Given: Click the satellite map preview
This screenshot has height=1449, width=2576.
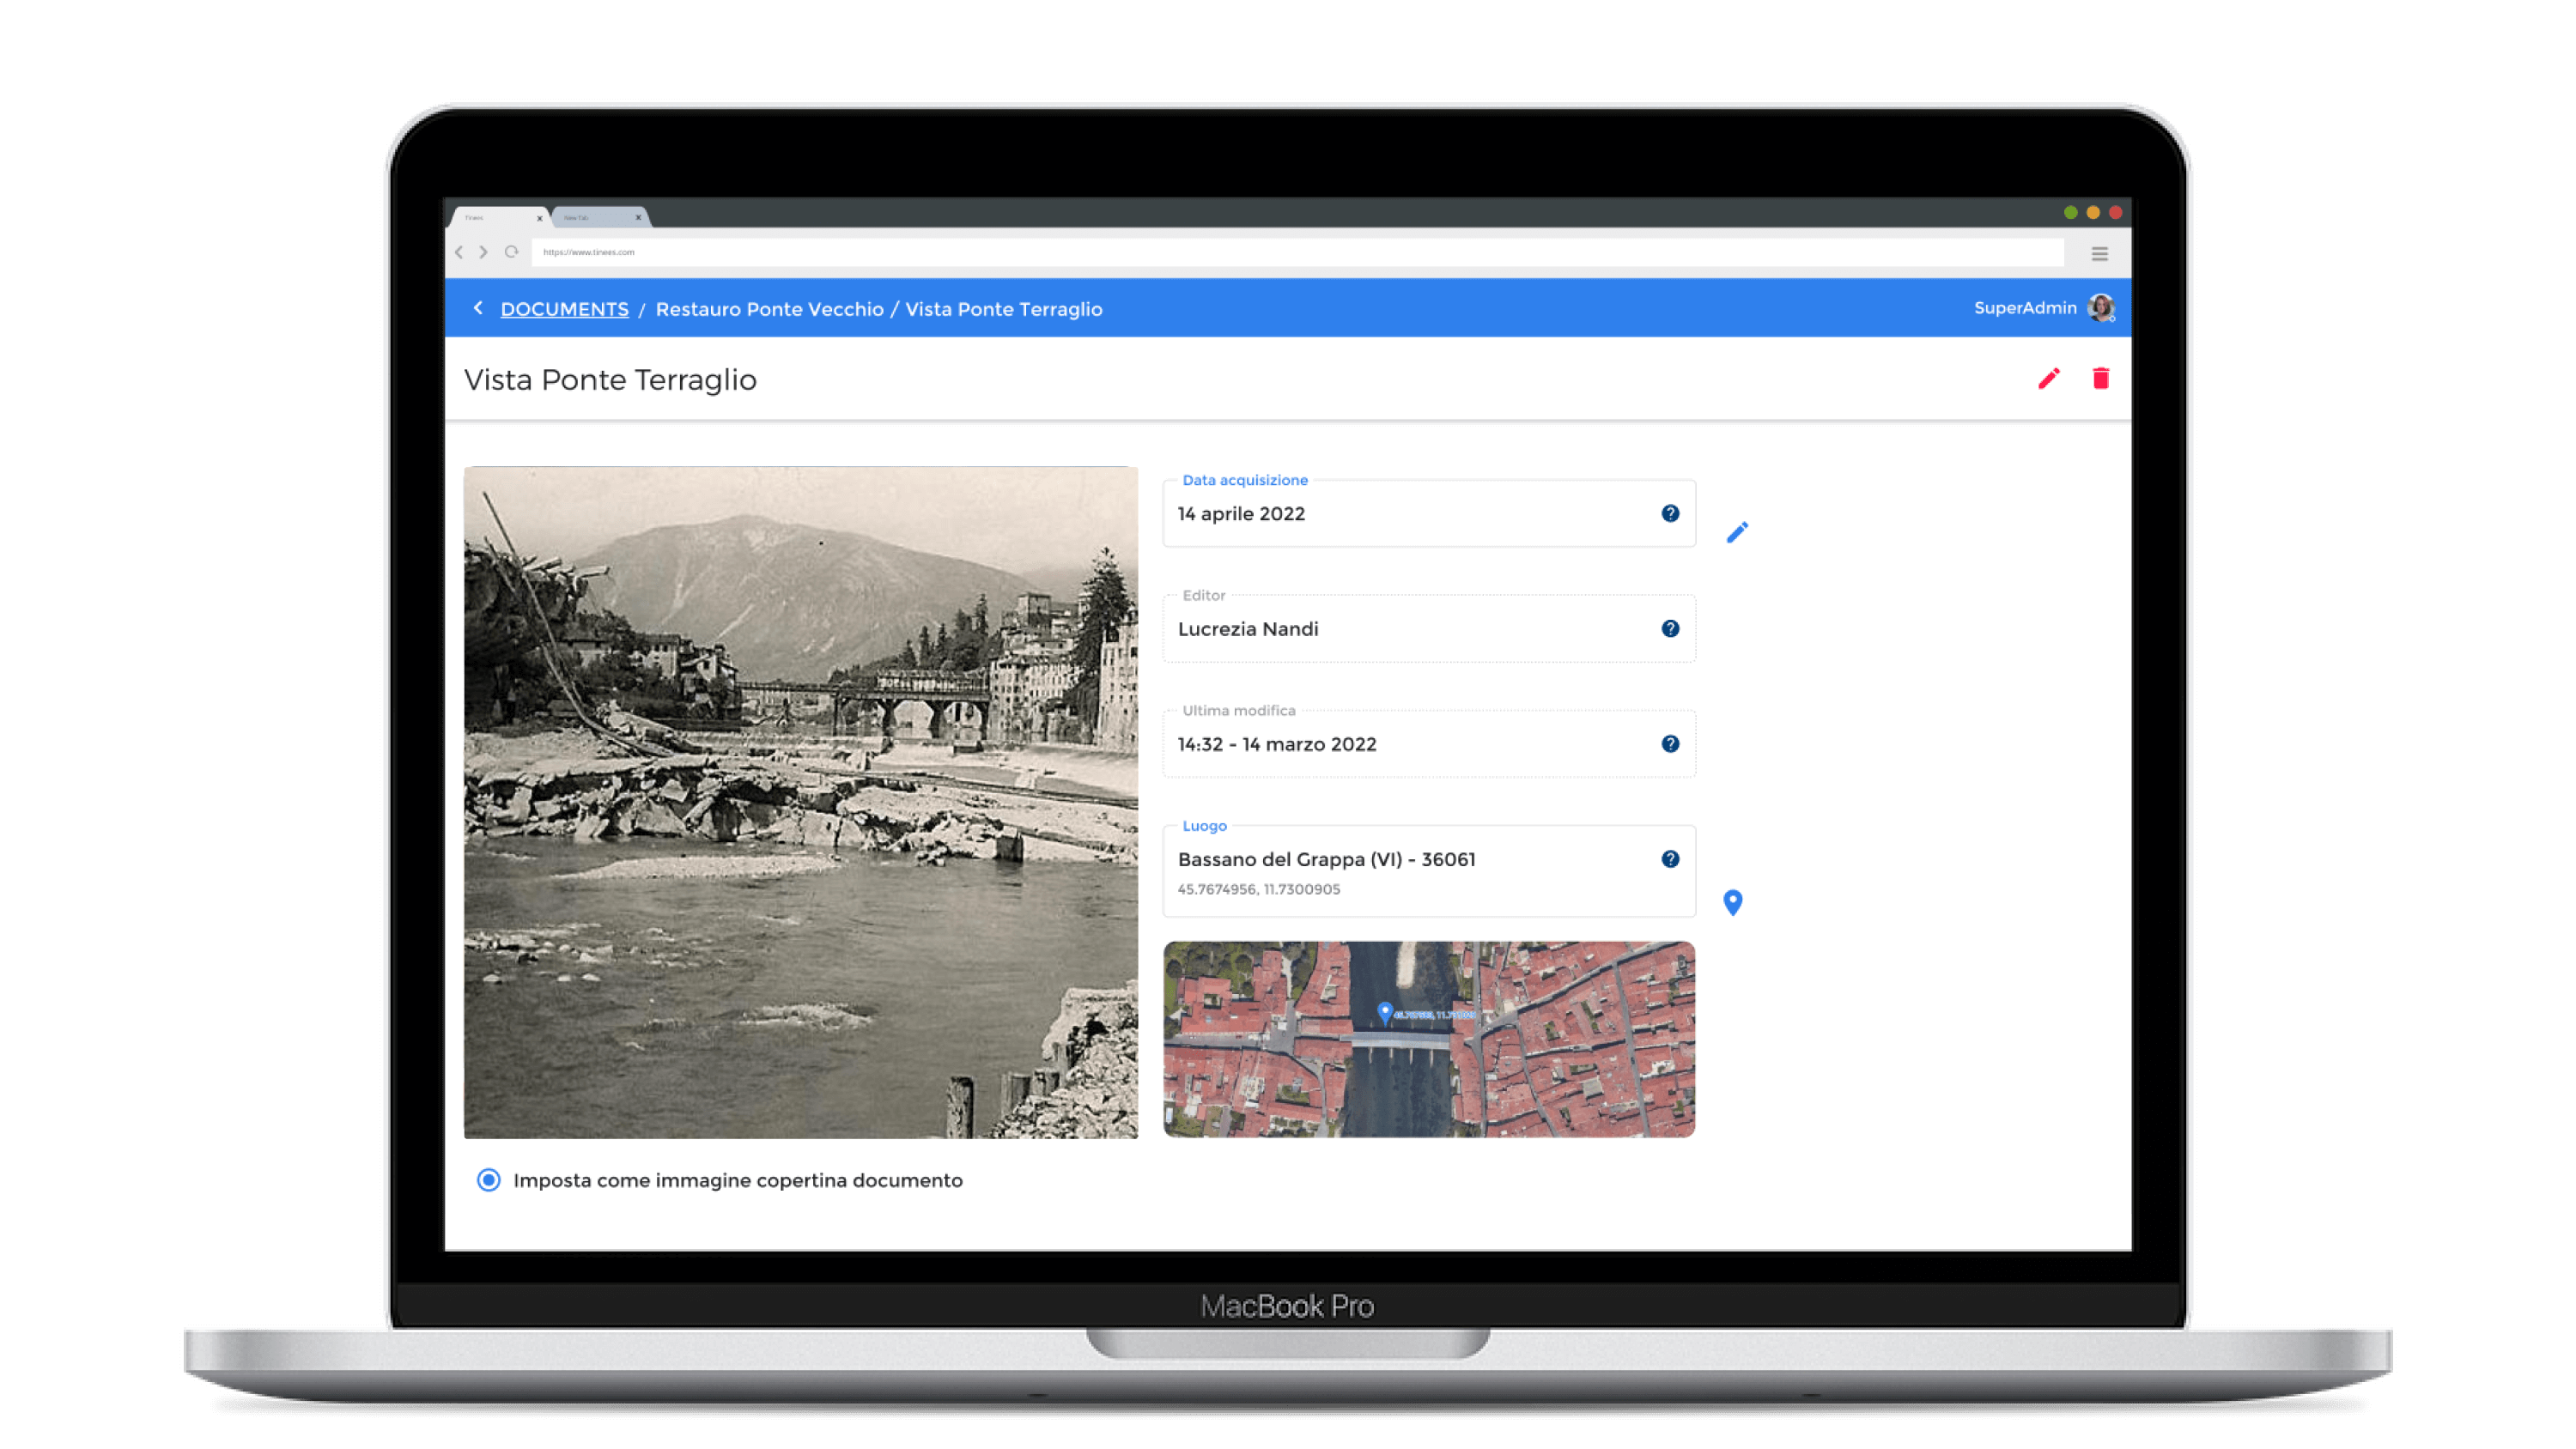Looking at the screenshot, I should coord(1428,1039).
